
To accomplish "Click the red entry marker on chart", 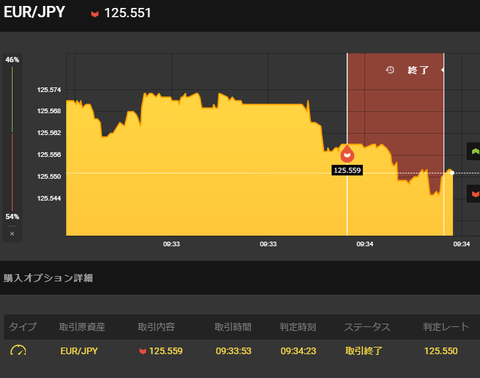I will pos(347,154).
